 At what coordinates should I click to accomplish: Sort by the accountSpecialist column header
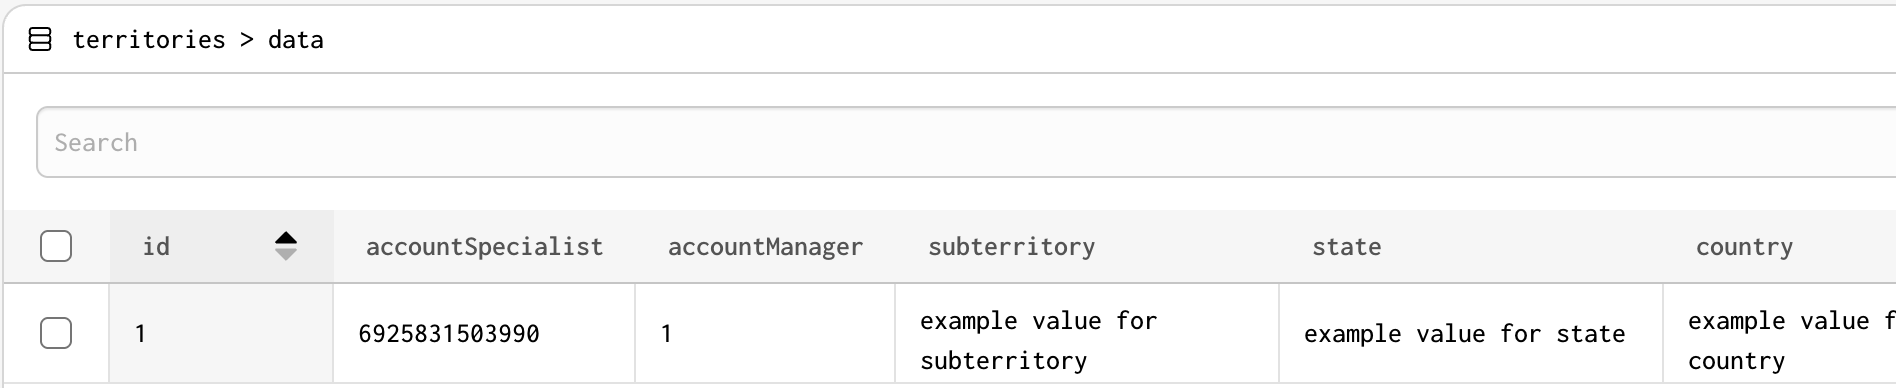coord(484,246)
